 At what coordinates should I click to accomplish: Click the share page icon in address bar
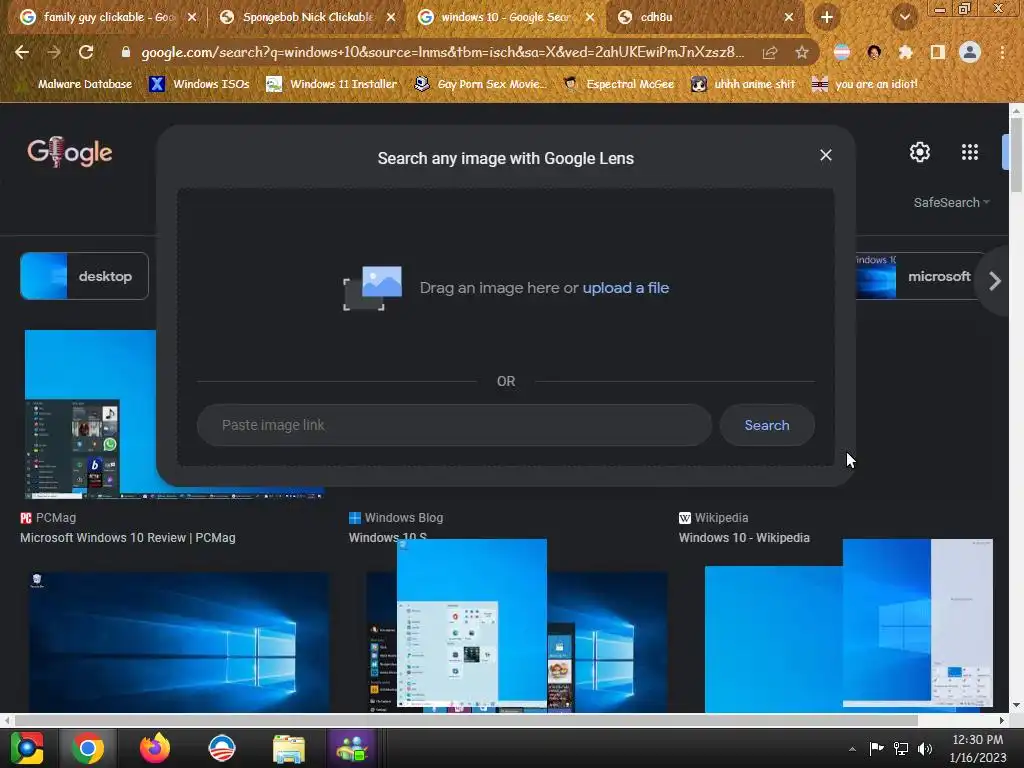[x=770, y=53]
